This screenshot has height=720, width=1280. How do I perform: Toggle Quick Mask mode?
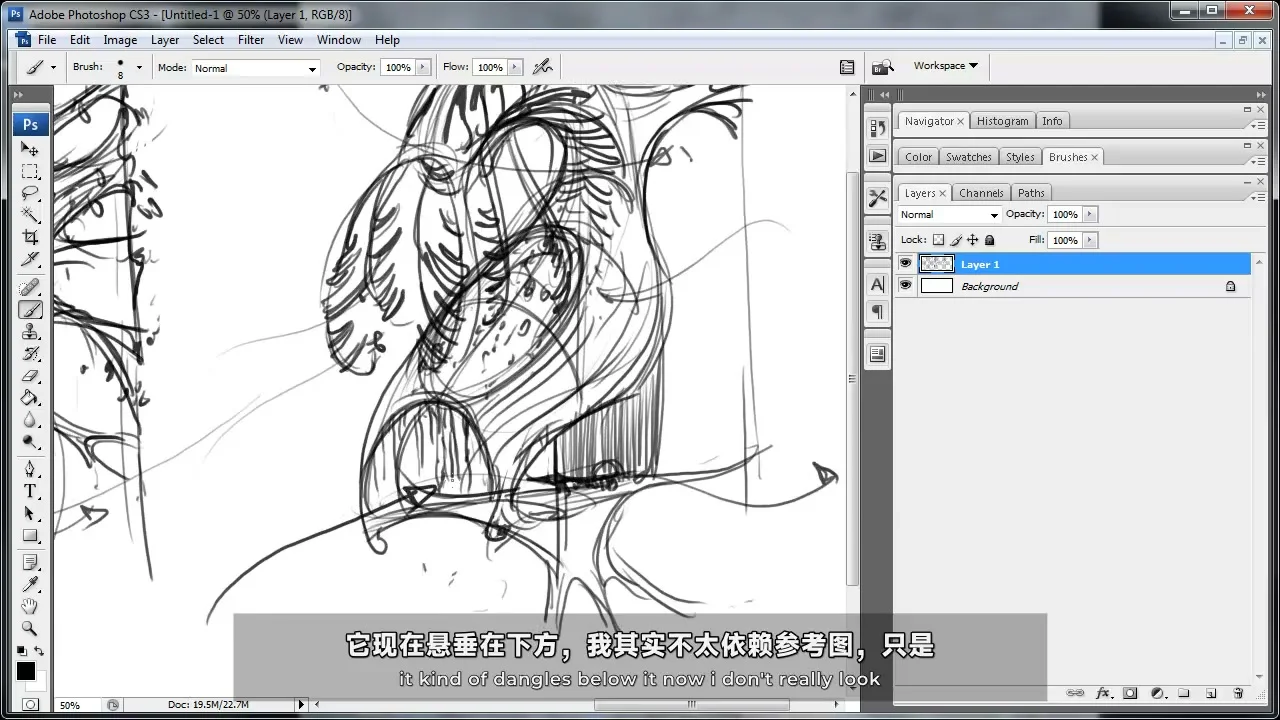tap(30, 704)
